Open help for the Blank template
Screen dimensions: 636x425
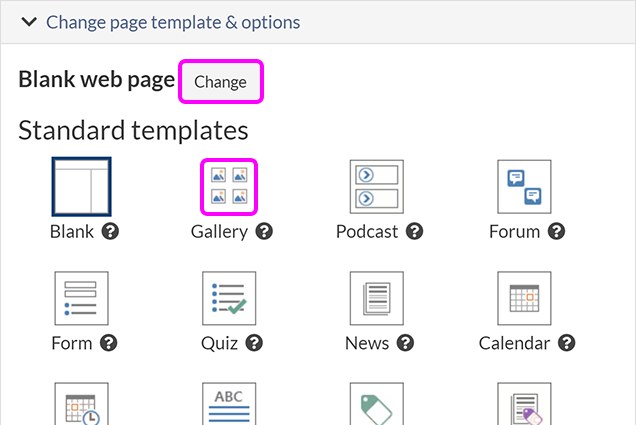(111, 232)
